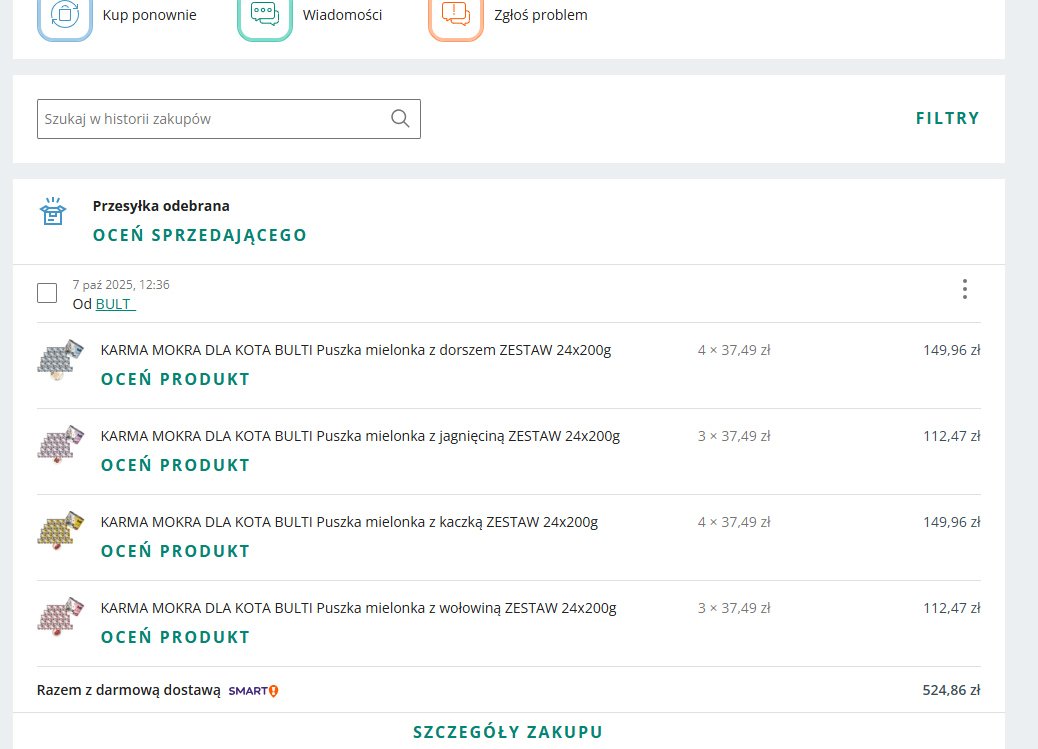Screen dimensions: 1038x749
Task: Click the dorszem row quantity 4 × 37,49 zł
Action: pyautogui.click(x=734, y=350)
